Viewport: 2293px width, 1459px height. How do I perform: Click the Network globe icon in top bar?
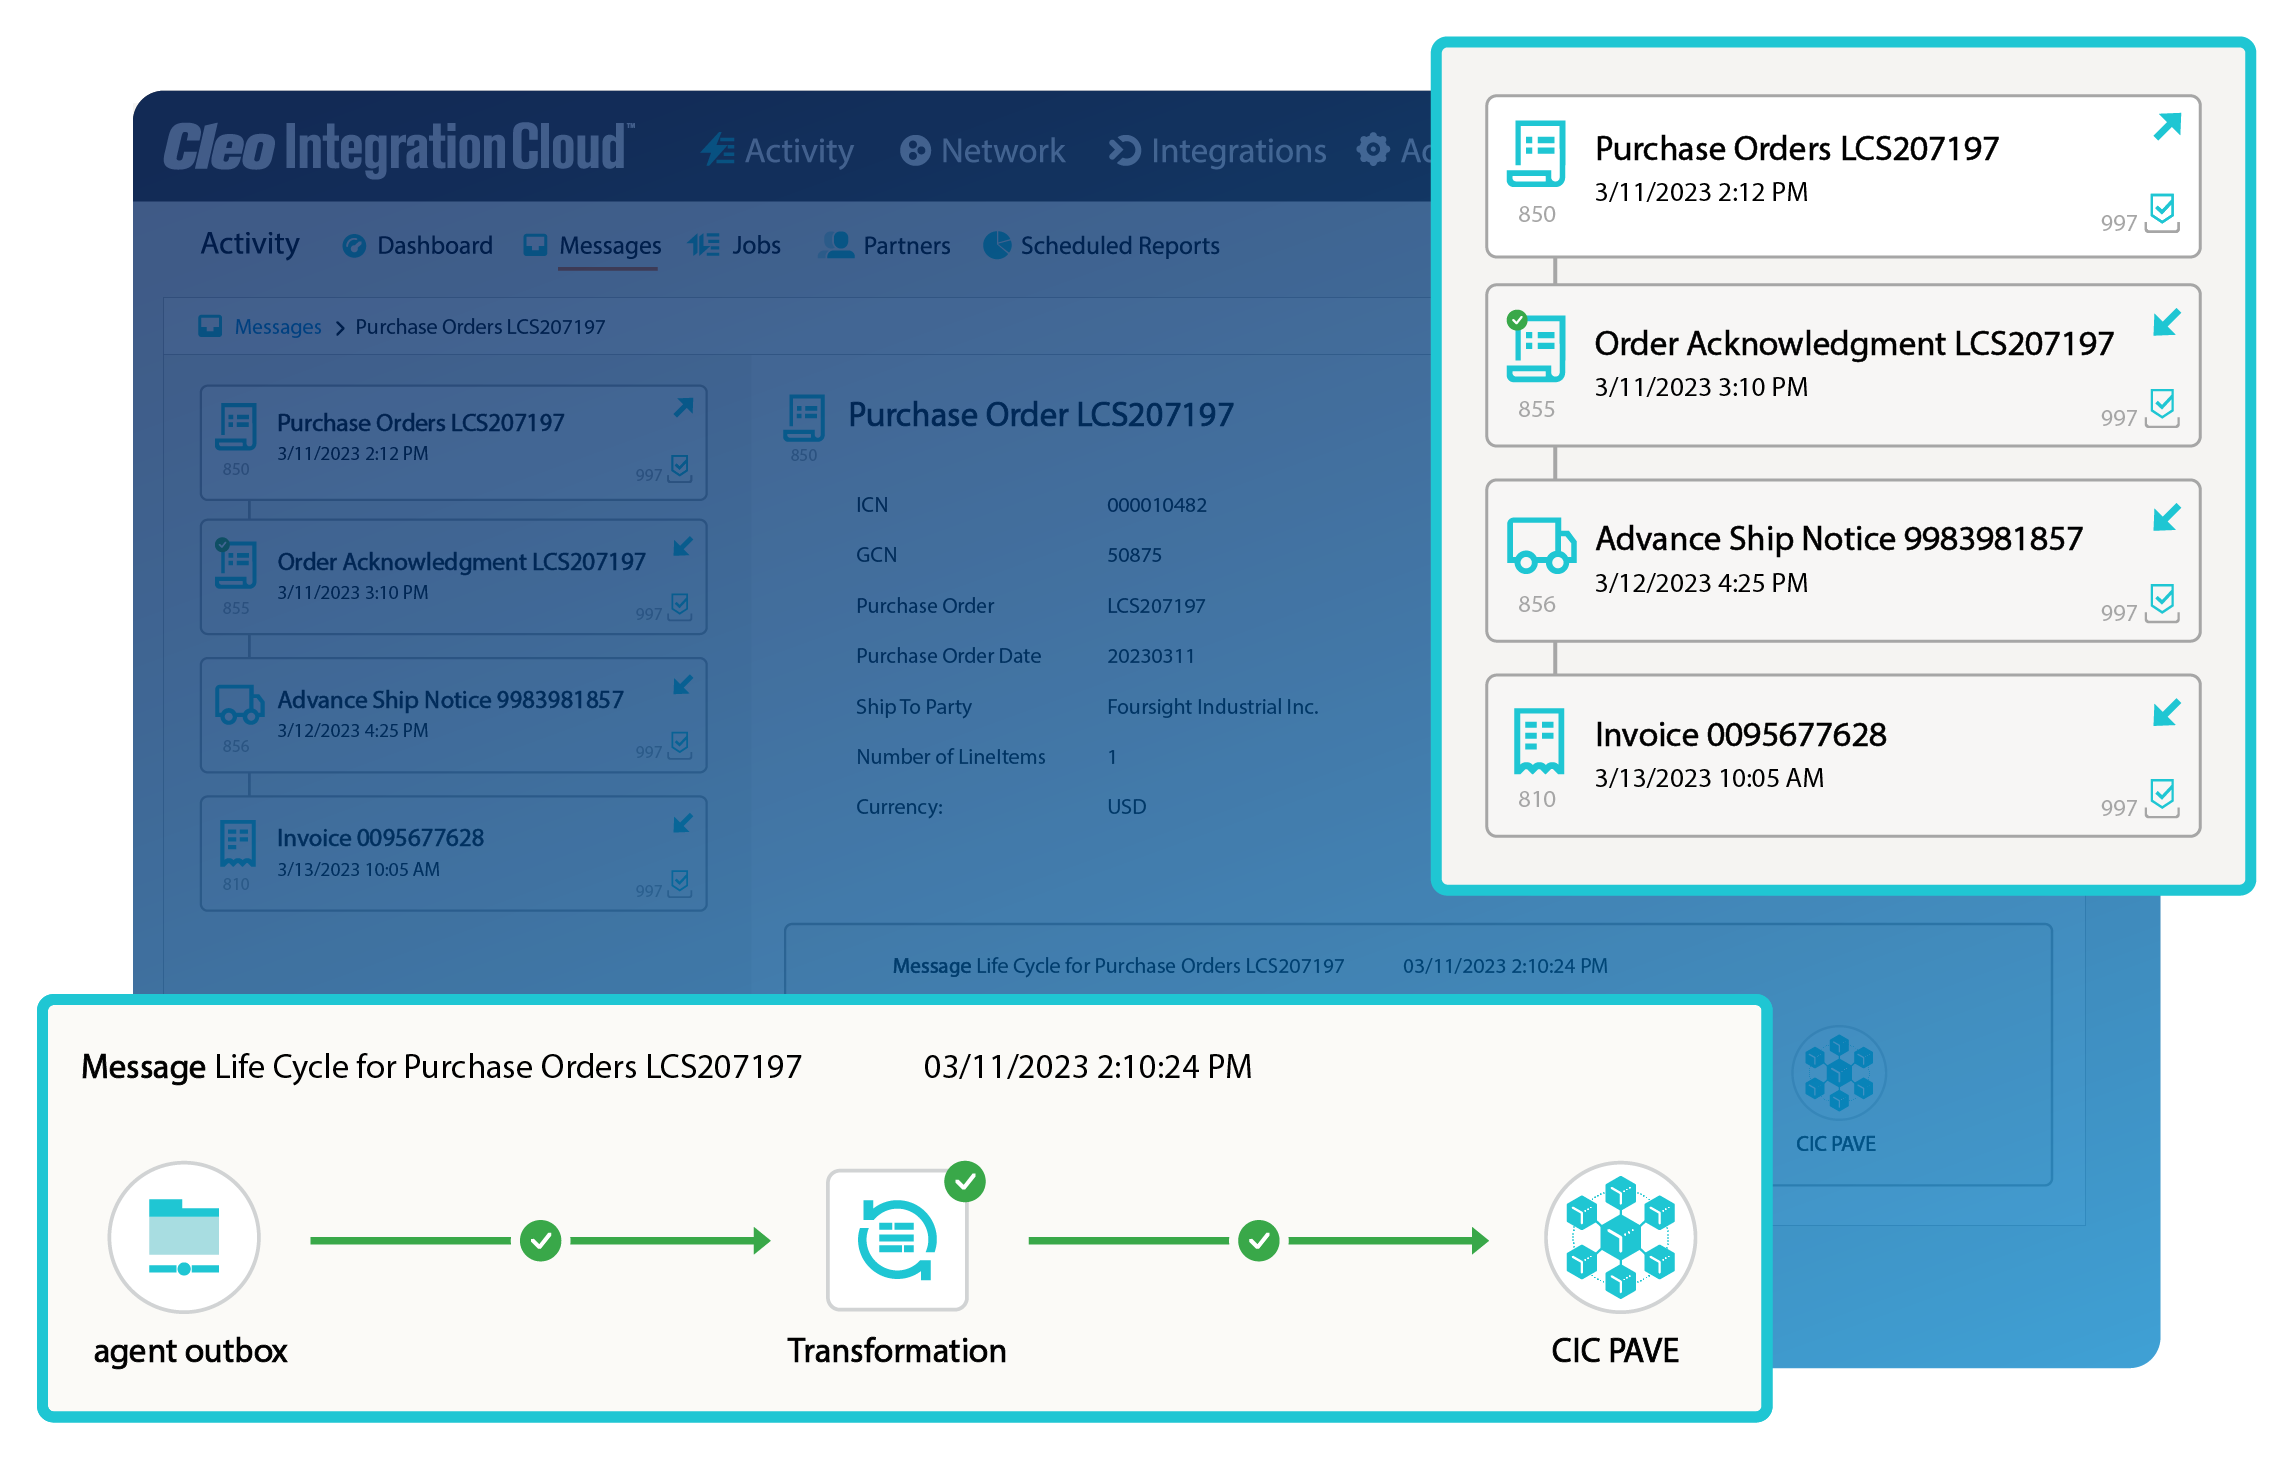coord(915,150)
